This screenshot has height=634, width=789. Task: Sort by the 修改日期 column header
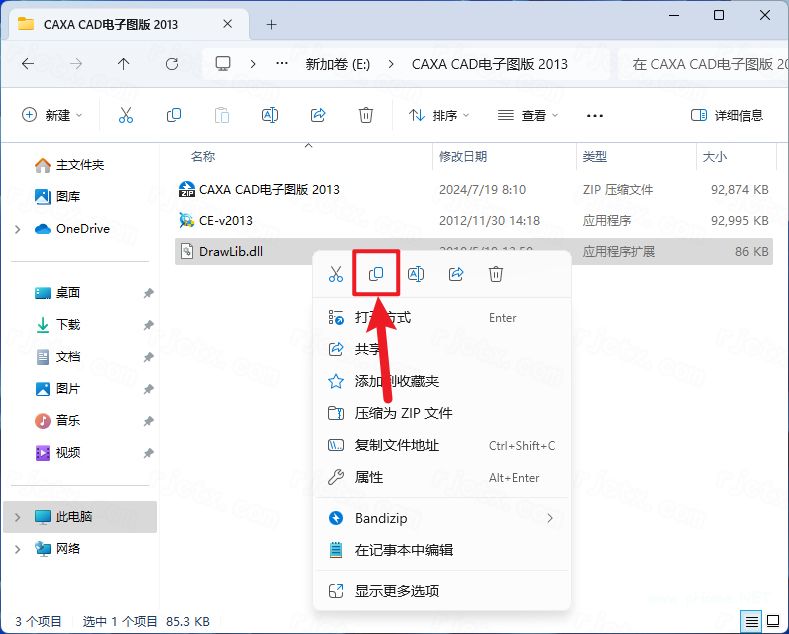click(463, 156)
